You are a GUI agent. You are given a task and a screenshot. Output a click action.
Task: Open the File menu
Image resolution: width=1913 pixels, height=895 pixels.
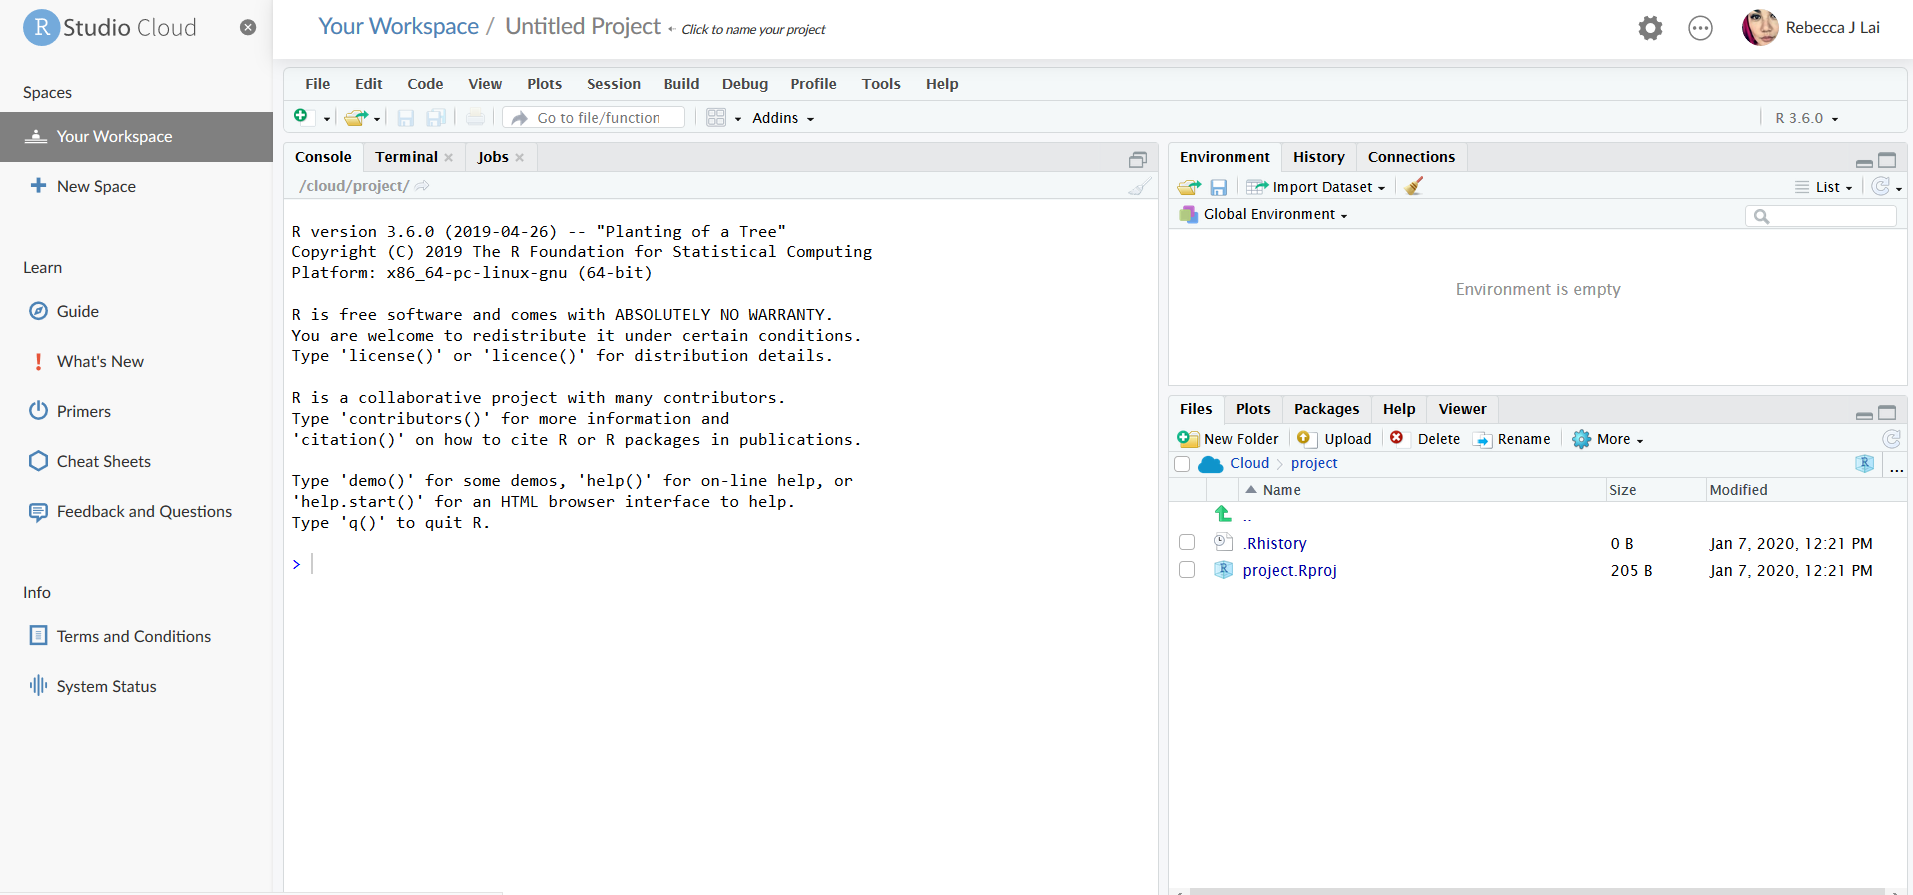(x=318, y=84)
